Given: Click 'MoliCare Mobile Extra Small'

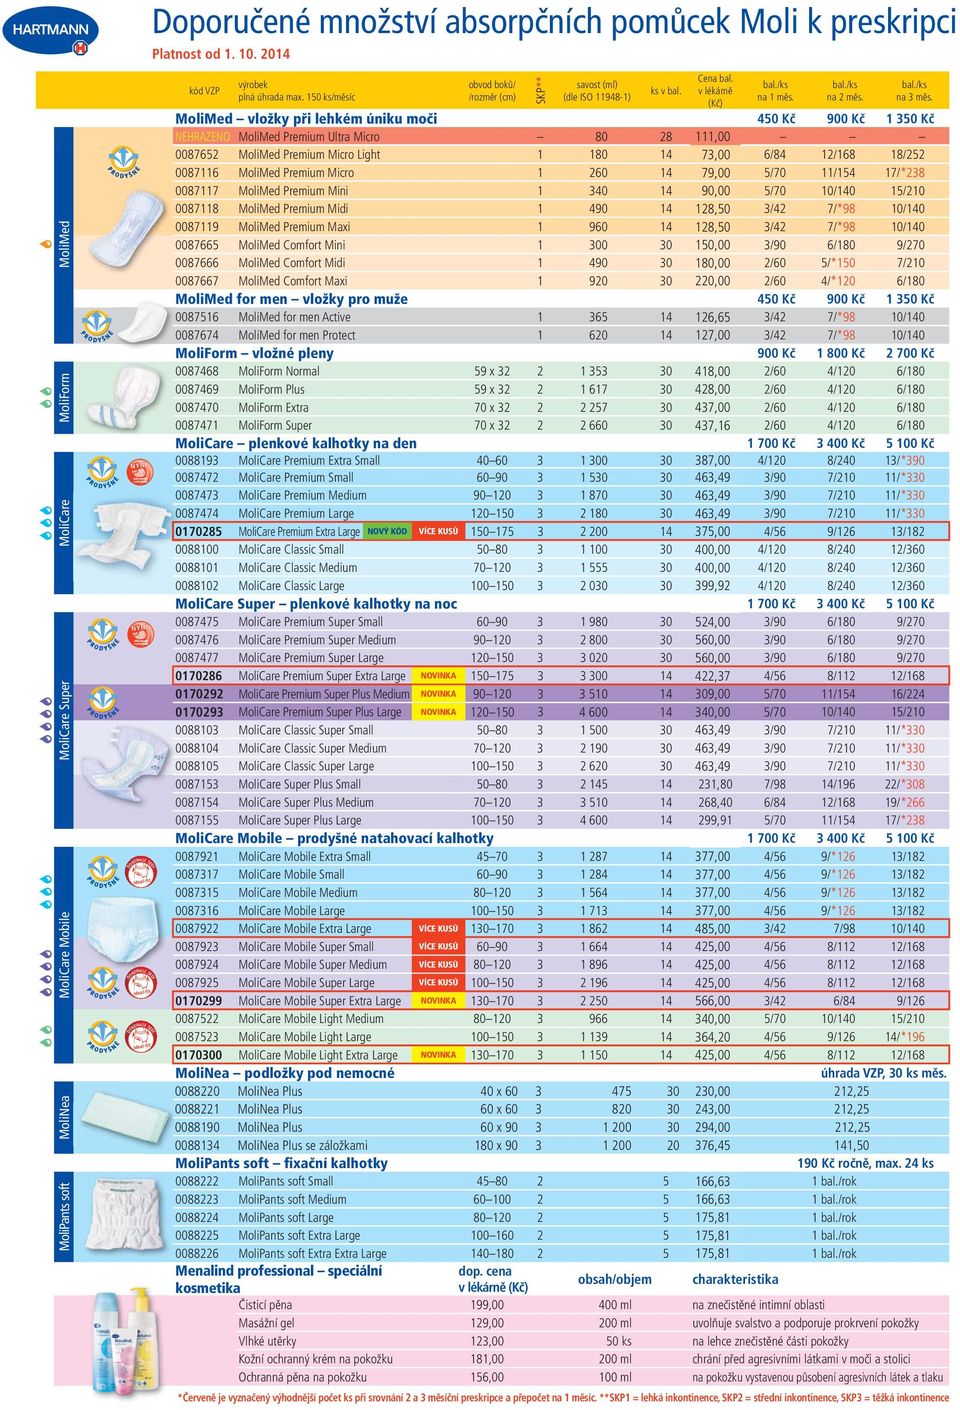Looking at the screenshot, I should pos(304,856).
